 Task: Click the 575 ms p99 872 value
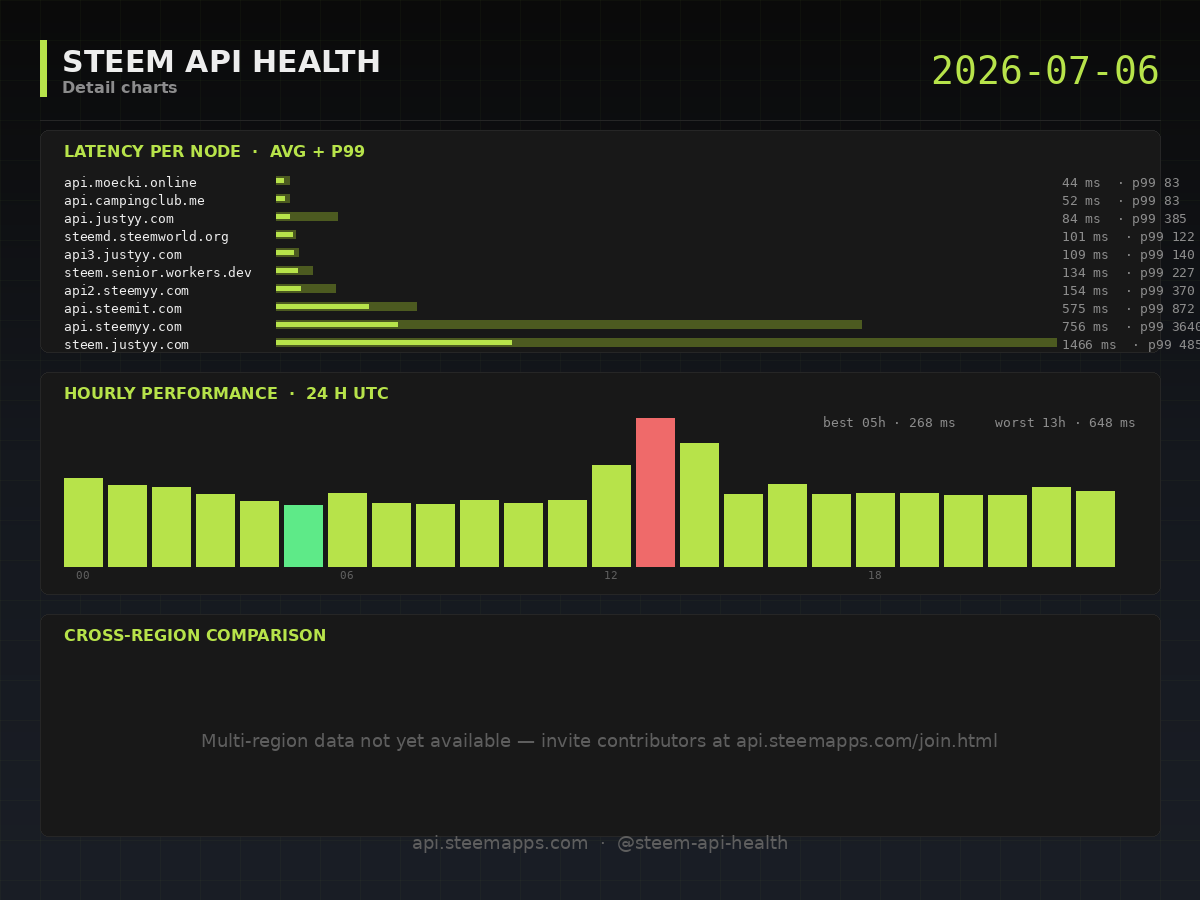point(1129,309)
